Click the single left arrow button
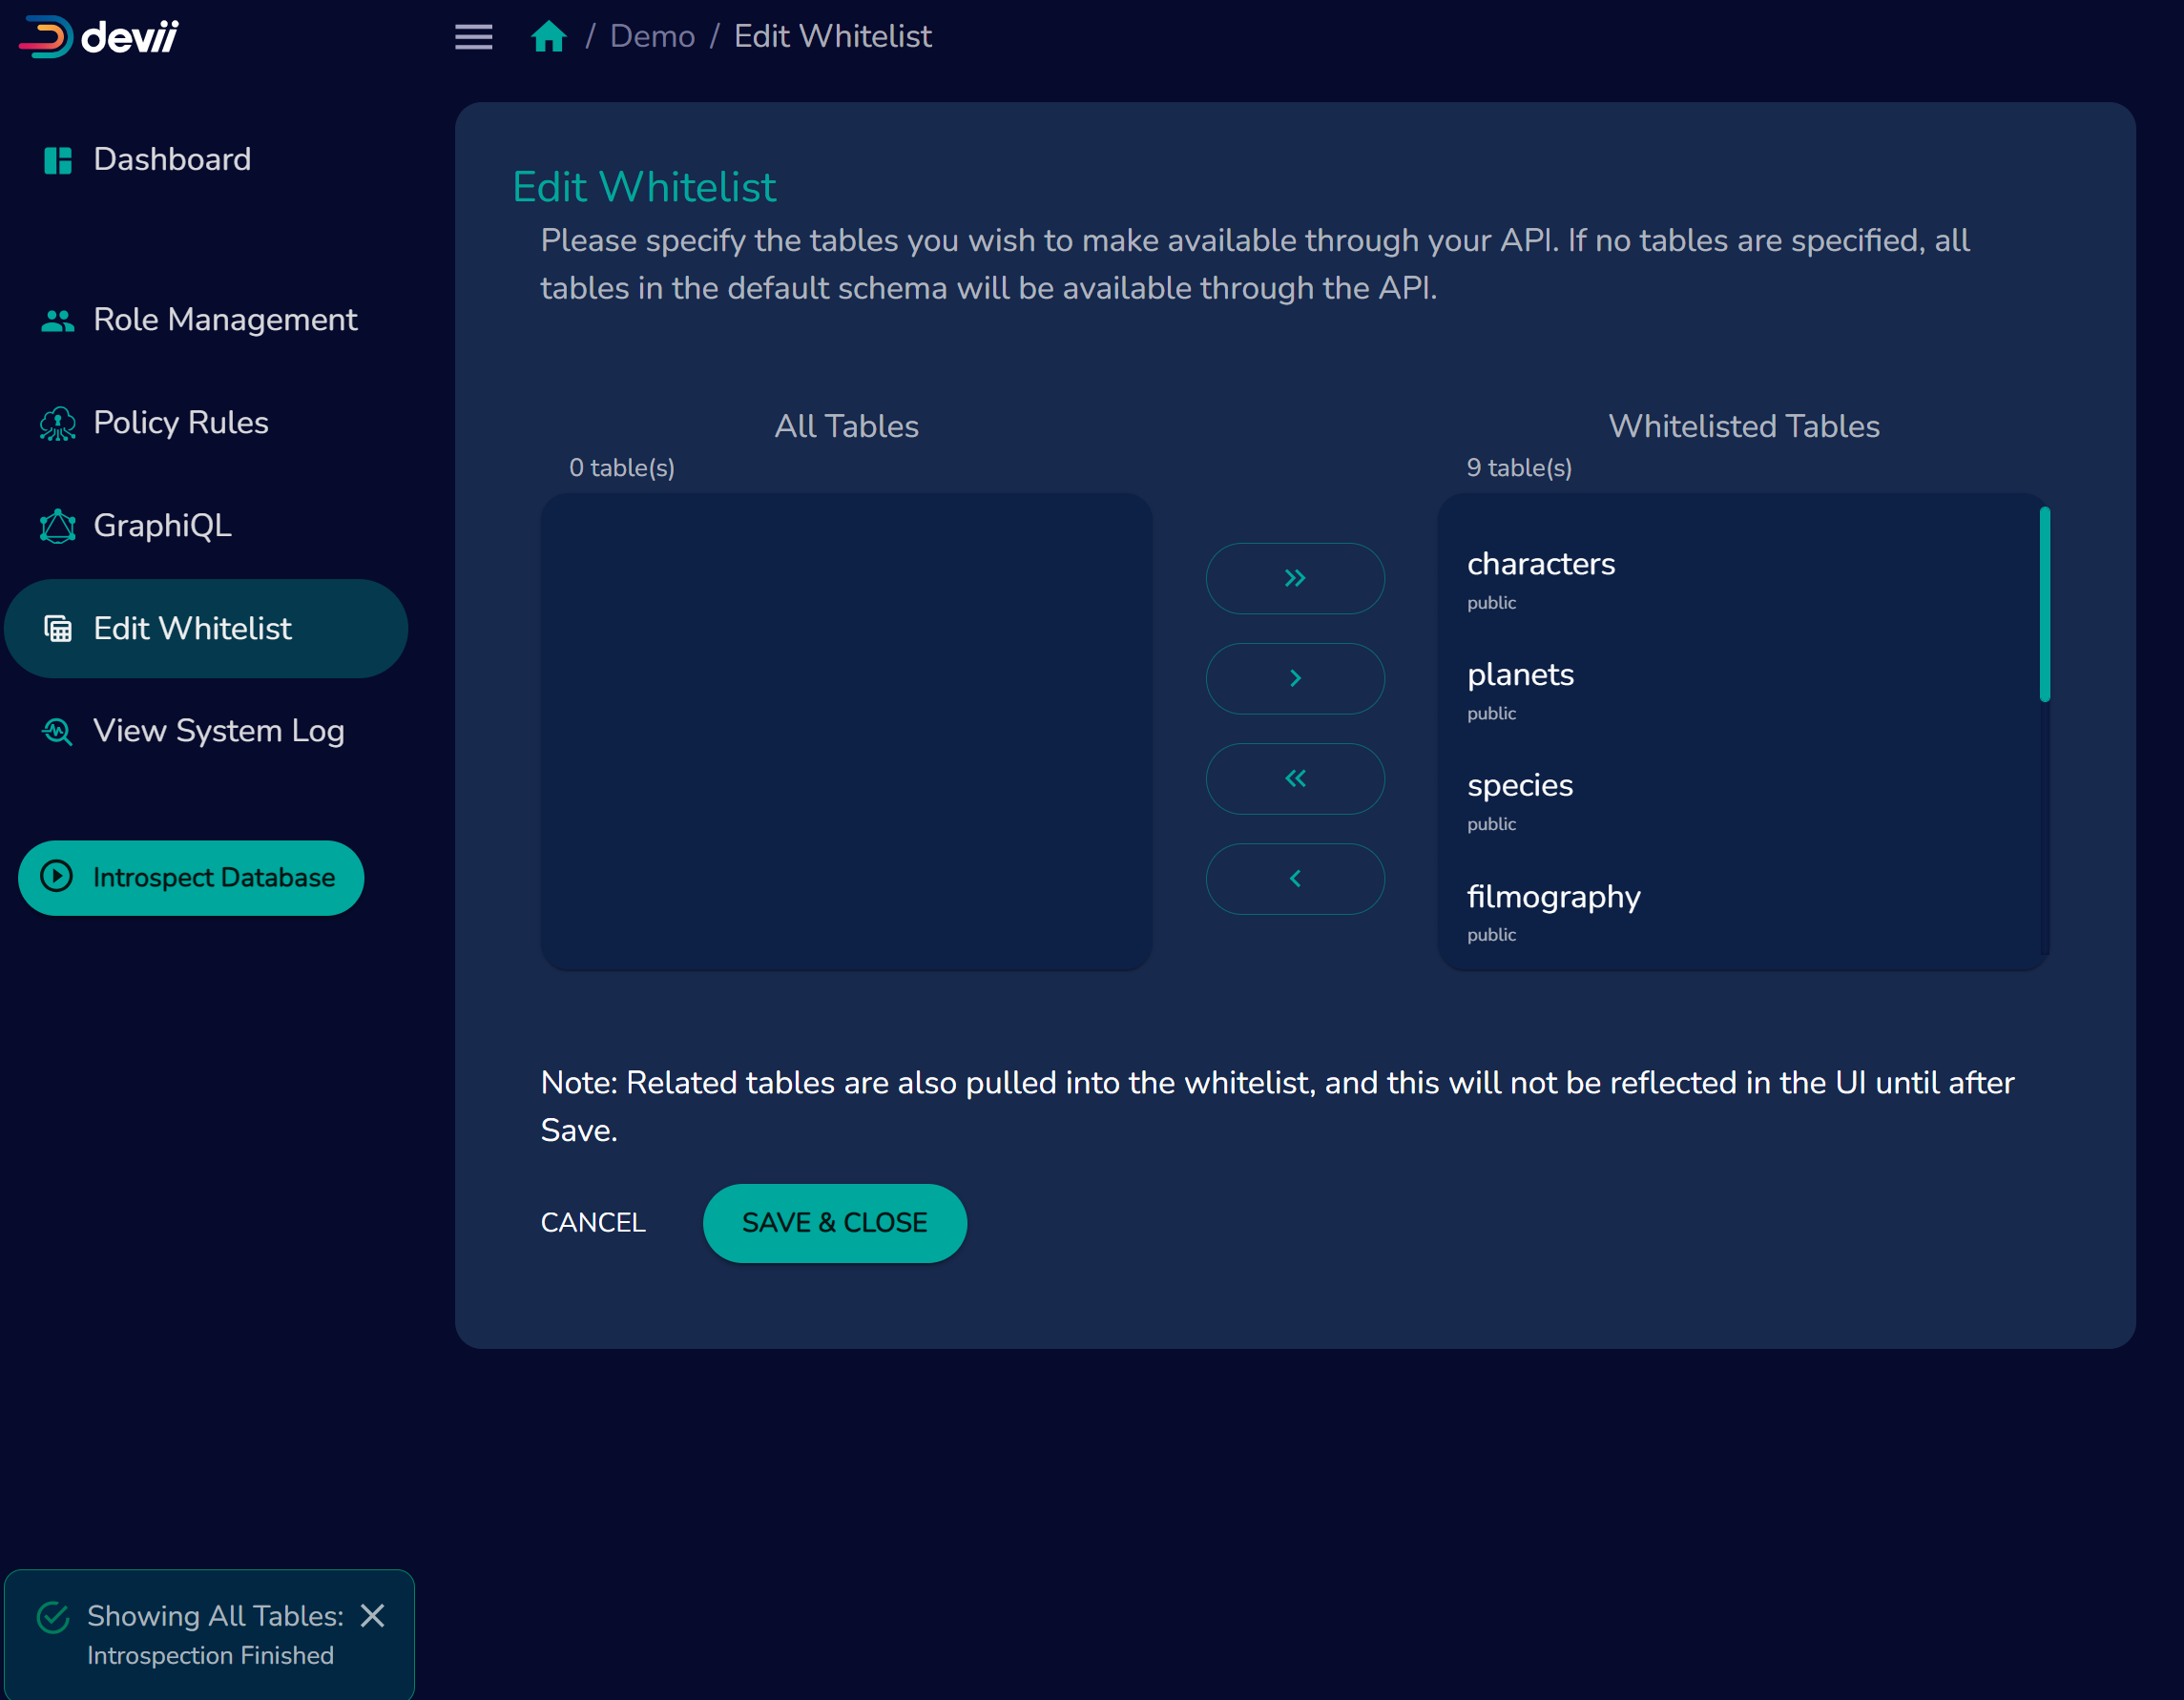Viewport: 2184px width, 1700px height. click(1294, 878)
